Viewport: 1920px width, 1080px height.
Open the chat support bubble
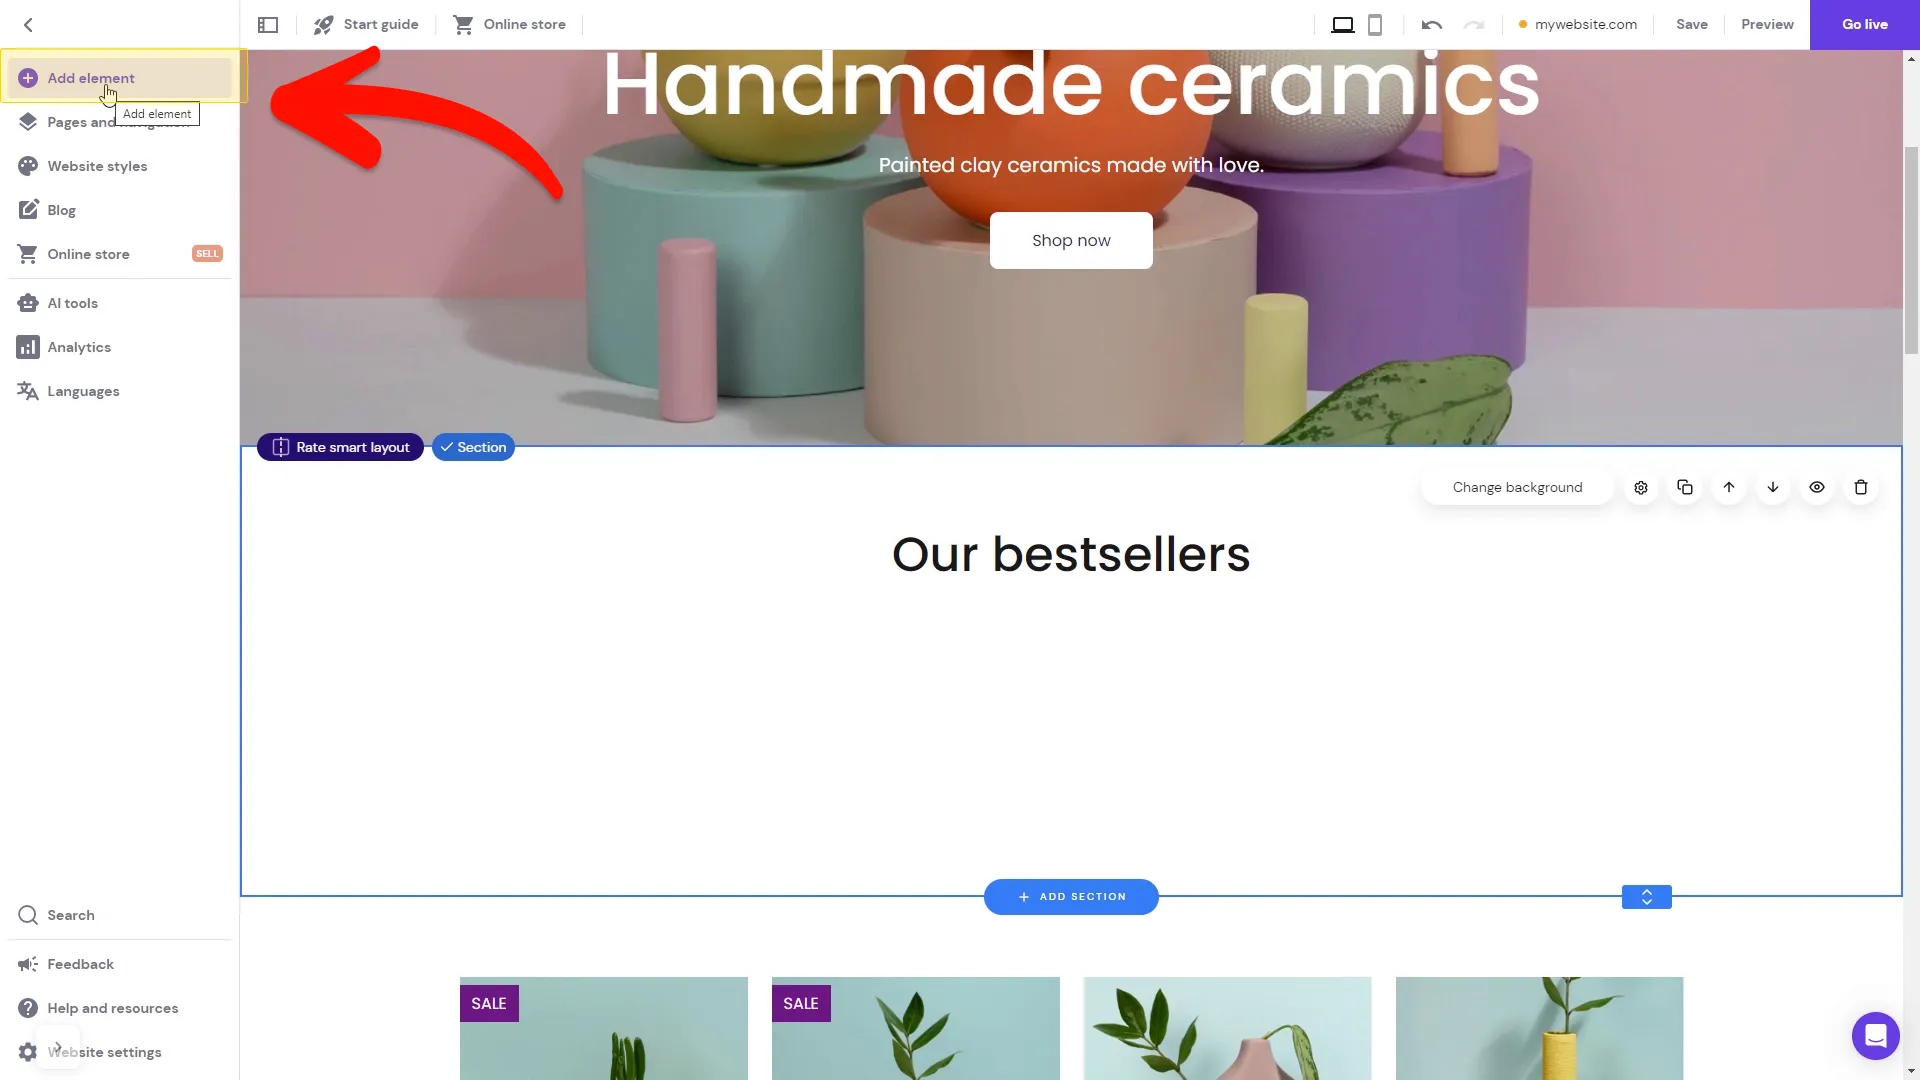tap(1875, 1035)
